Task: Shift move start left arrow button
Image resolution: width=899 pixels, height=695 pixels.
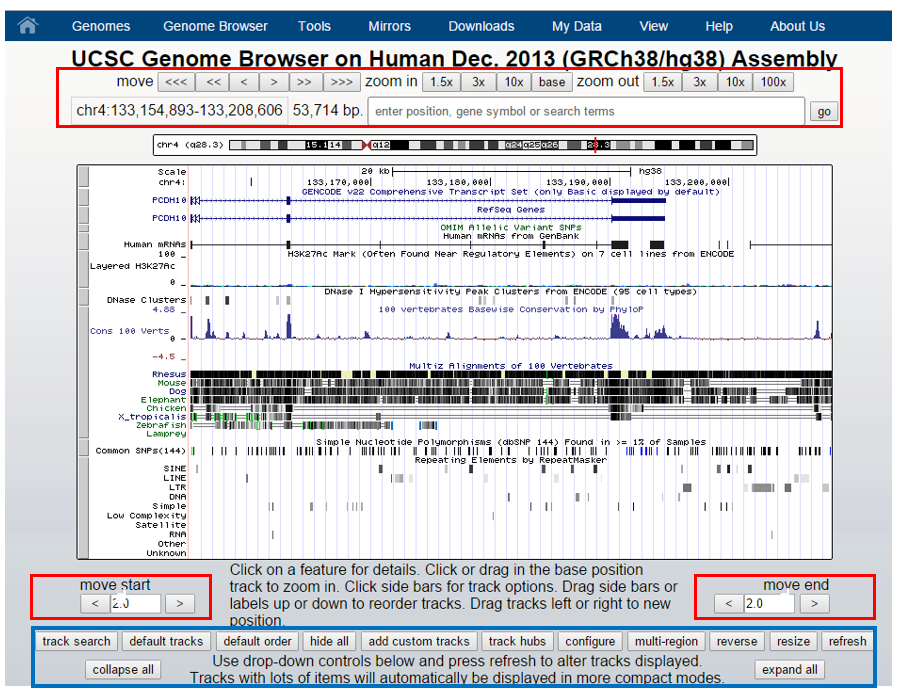Action: point(95,603)
